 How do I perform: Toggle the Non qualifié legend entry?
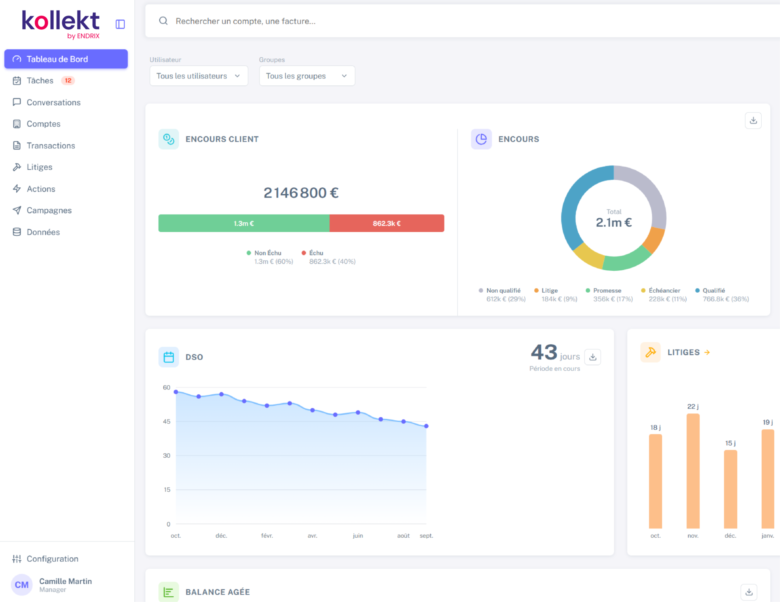coord(502,295)
